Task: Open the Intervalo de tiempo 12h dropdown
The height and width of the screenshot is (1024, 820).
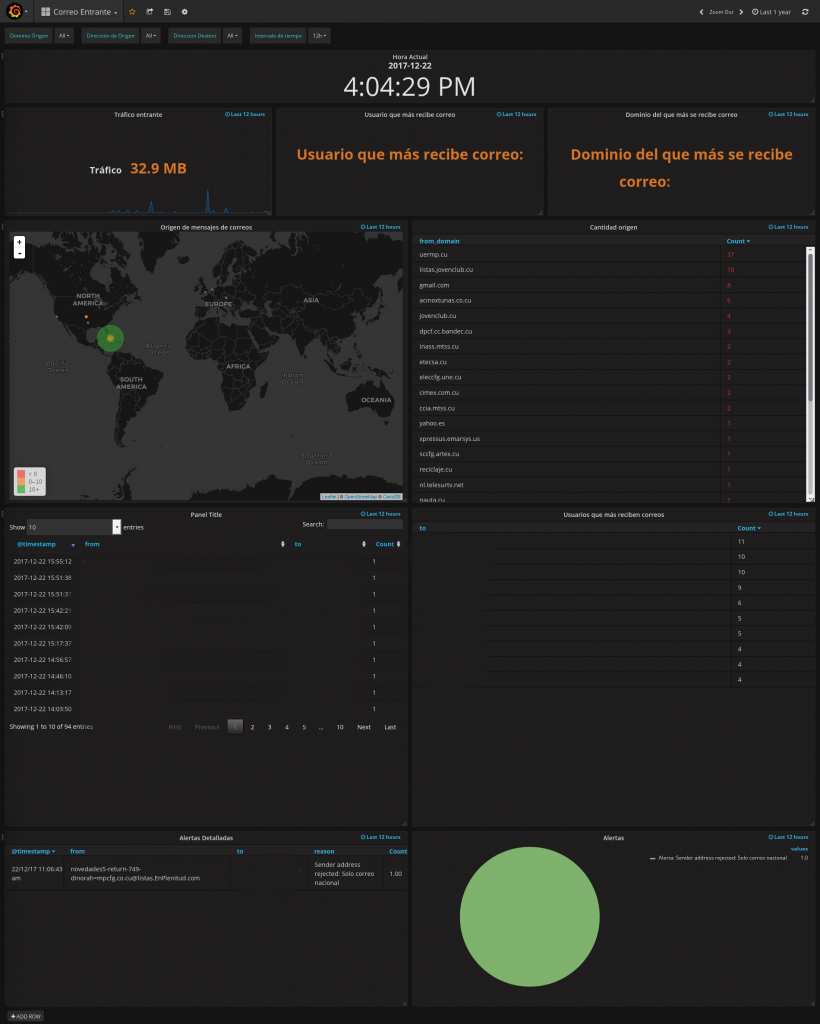Action: 319,36
